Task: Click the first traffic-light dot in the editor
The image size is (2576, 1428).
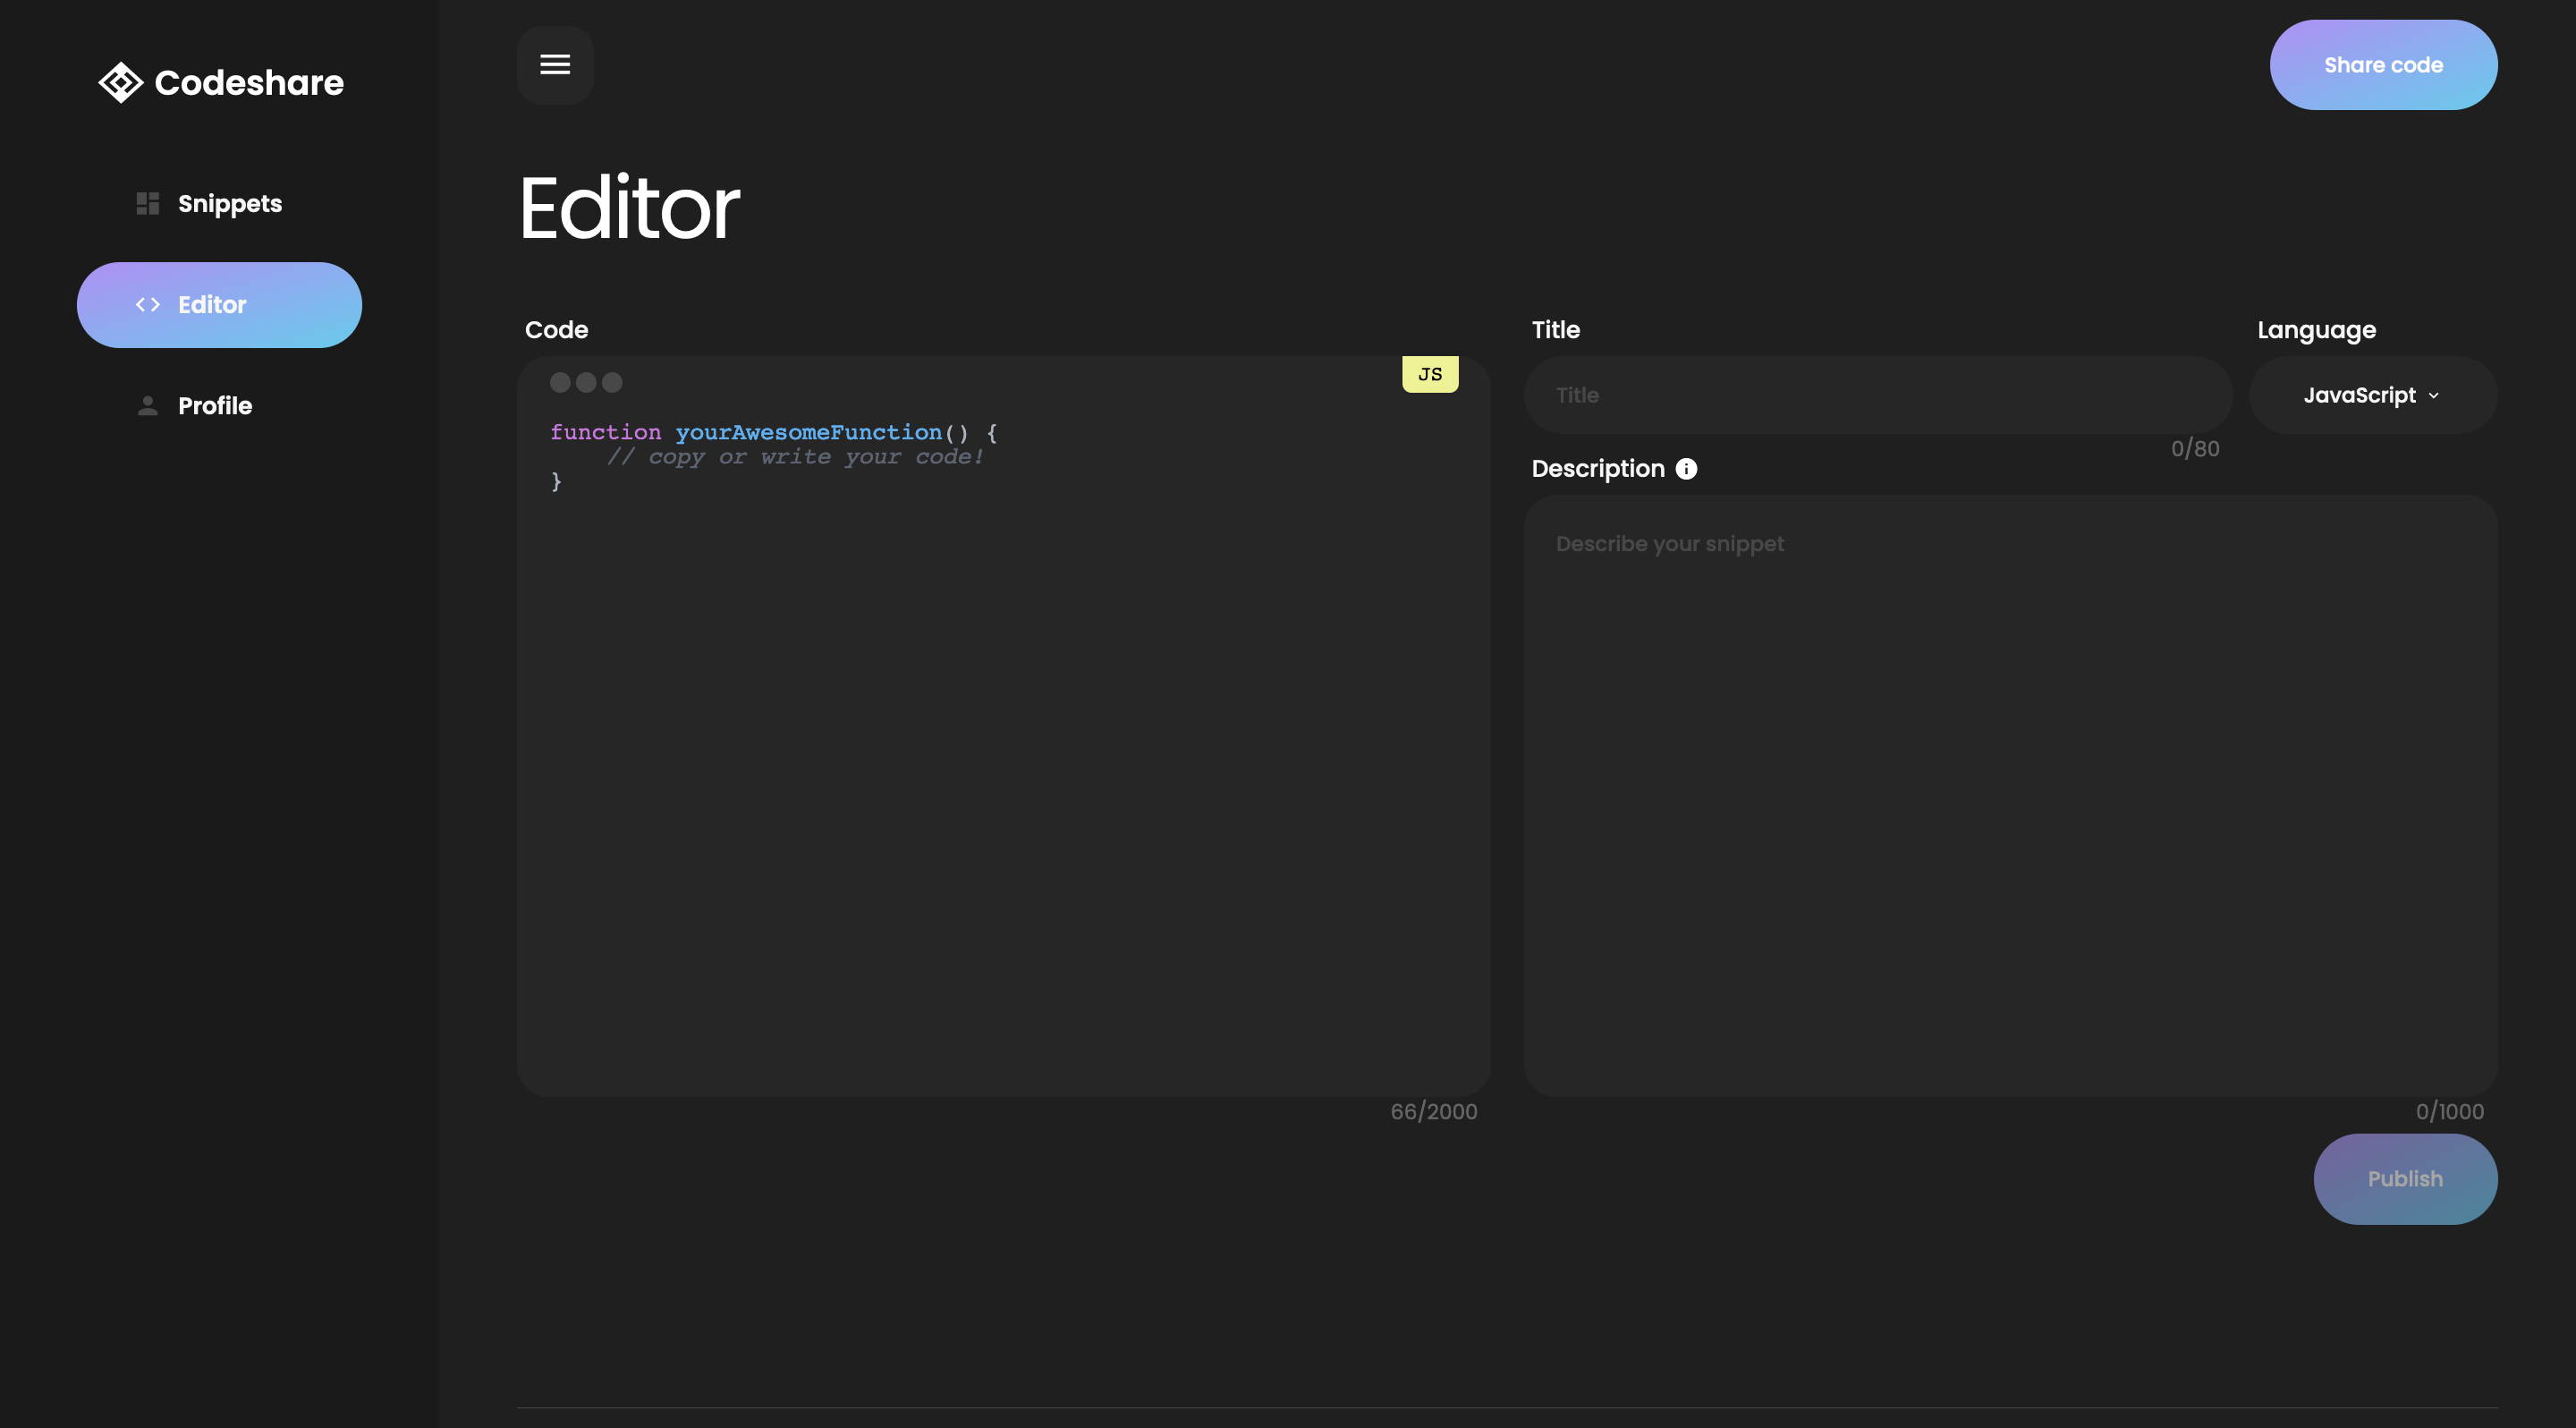Action: [x=560, y=382]
